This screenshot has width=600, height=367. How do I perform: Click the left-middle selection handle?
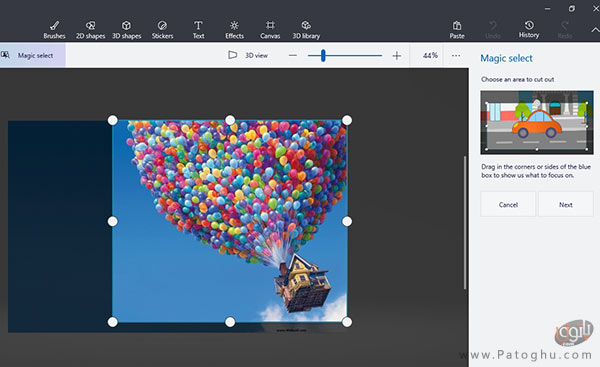[x=112, y=221]
